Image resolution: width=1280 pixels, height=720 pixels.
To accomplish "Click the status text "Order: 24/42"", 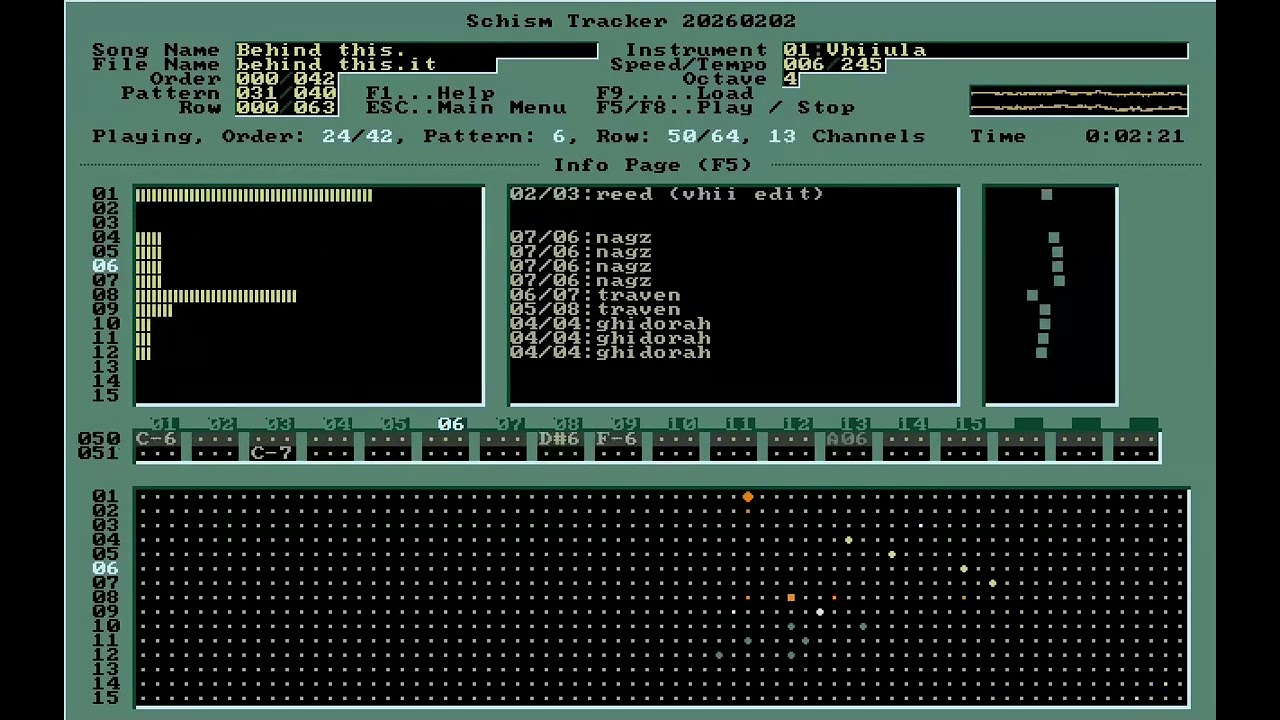I will pos(307,136).
